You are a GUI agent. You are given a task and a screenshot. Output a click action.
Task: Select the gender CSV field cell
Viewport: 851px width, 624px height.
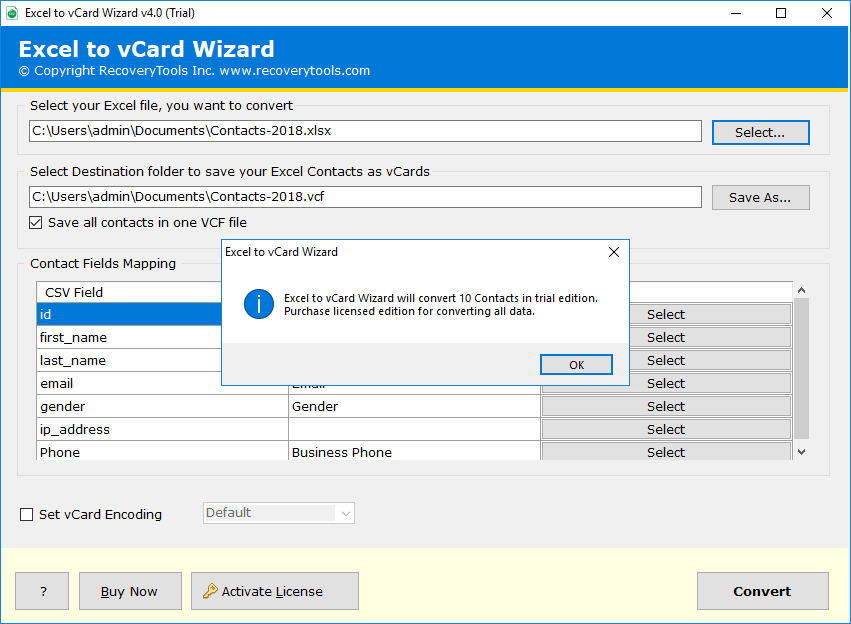click(162, 406)
